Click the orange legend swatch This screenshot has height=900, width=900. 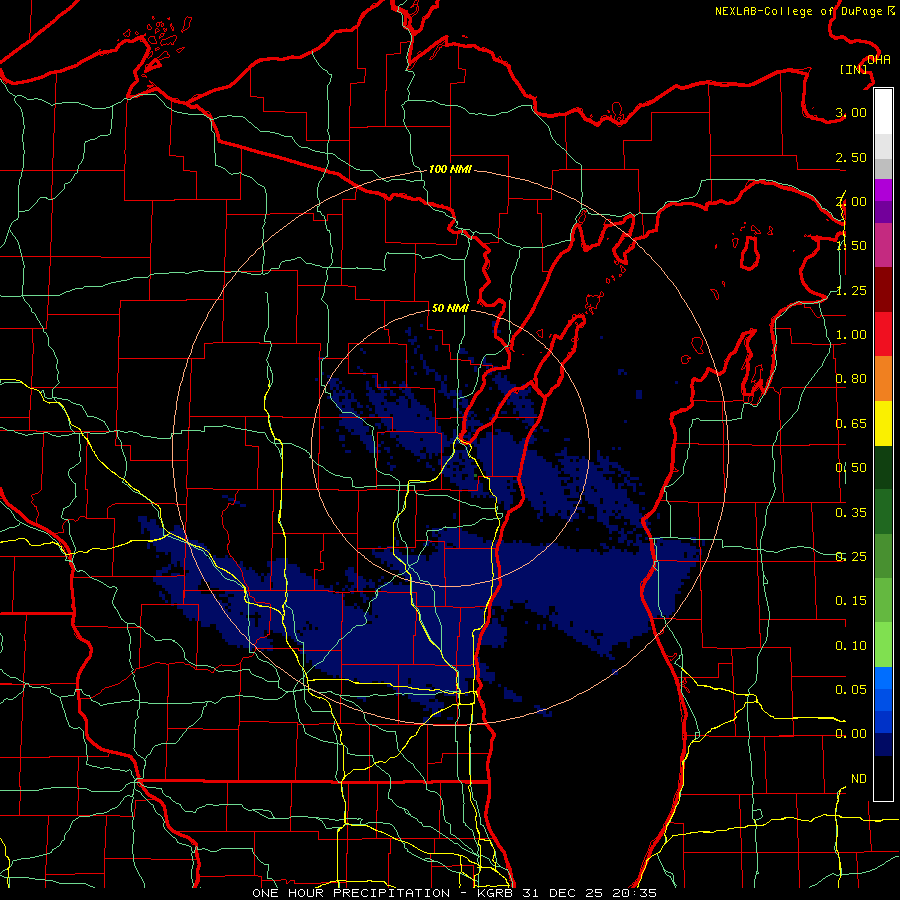point(883,379)
